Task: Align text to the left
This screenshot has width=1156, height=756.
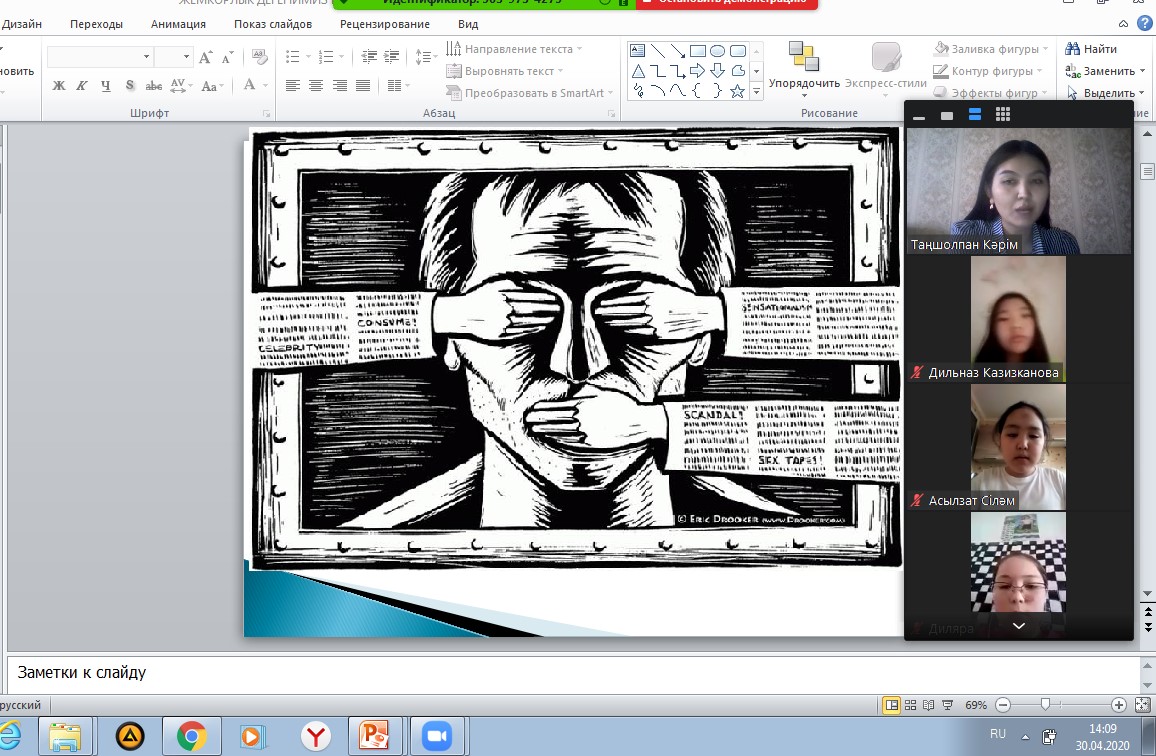Action: point(293,86)
